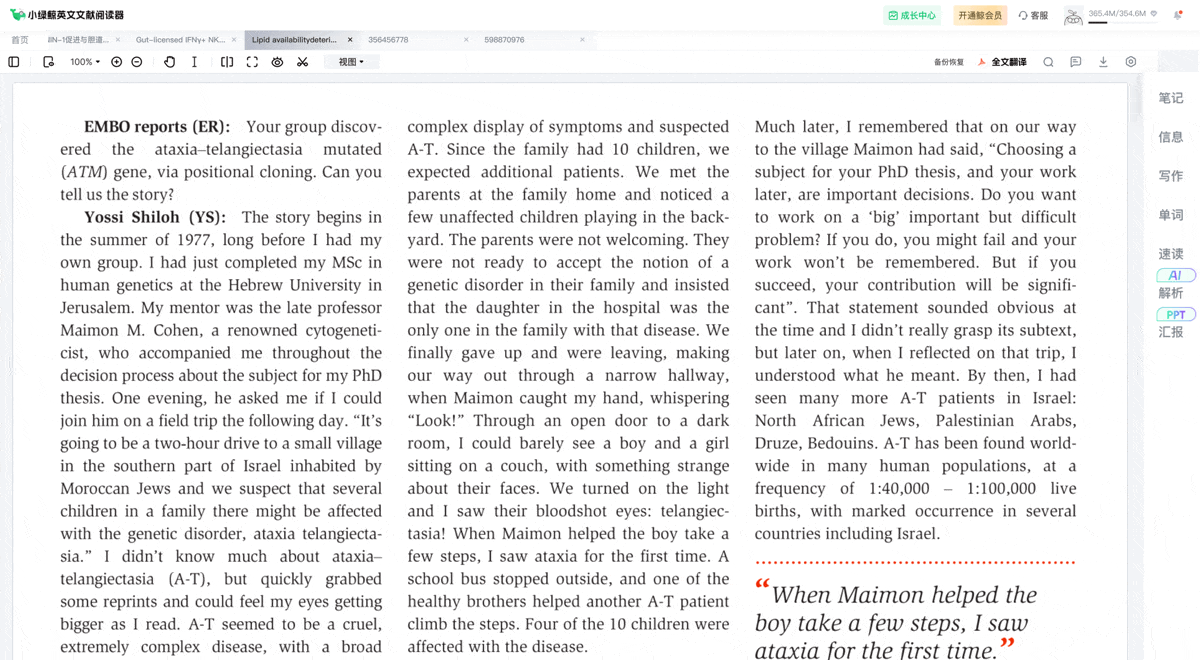Close the IIN-1促进与胆道 tab
This screenshot has width=1200, height=660.
pos(118,40)
